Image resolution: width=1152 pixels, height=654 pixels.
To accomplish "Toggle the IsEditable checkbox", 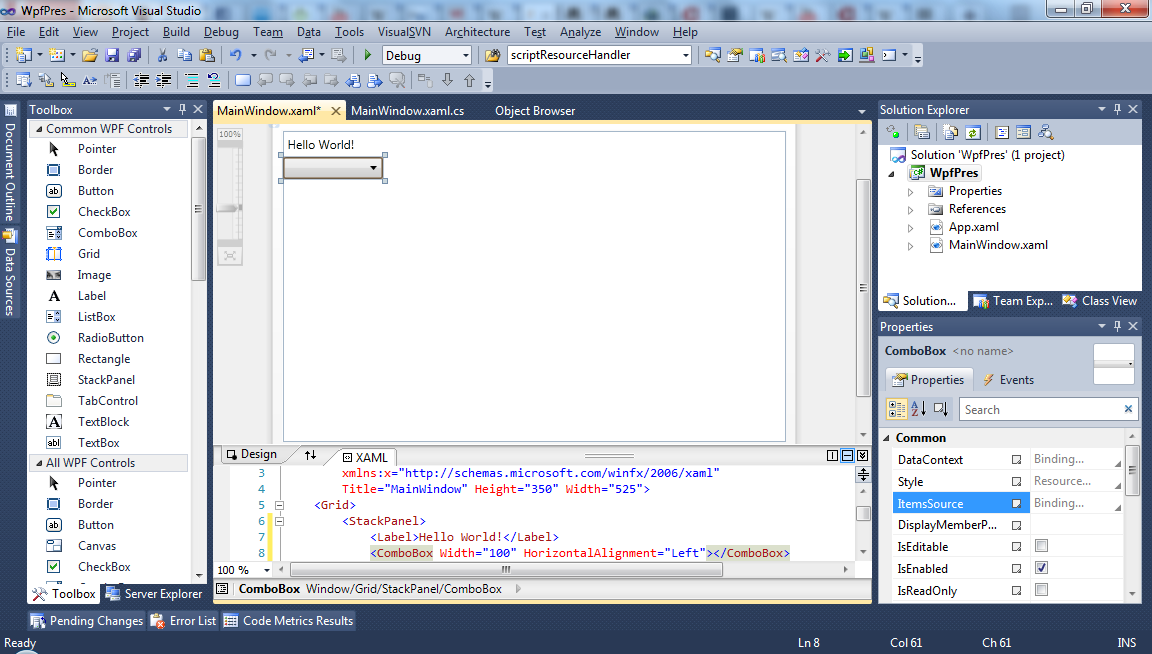I will point(1041,546).
